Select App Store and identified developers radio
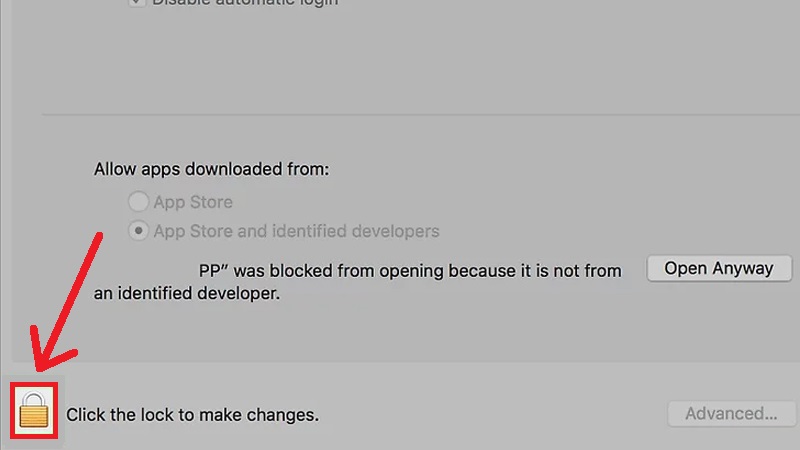Image resolution: width=800 pixels, height=450 pixels. click(x=138, y=231)
